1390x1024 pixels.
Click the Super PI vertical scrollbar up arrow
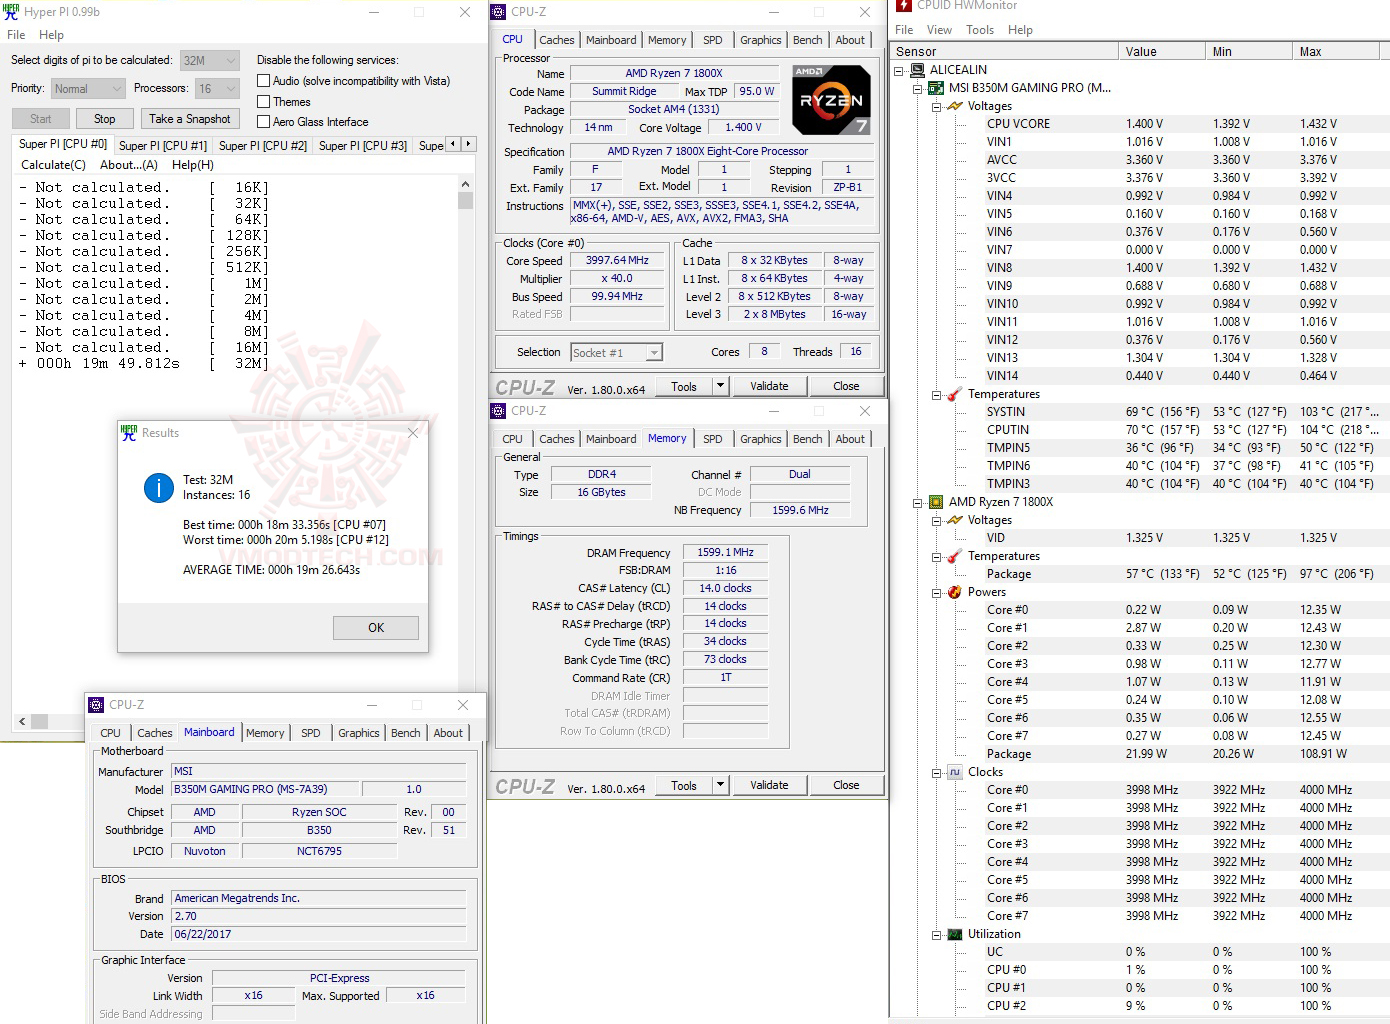click(x=465, y=185)
